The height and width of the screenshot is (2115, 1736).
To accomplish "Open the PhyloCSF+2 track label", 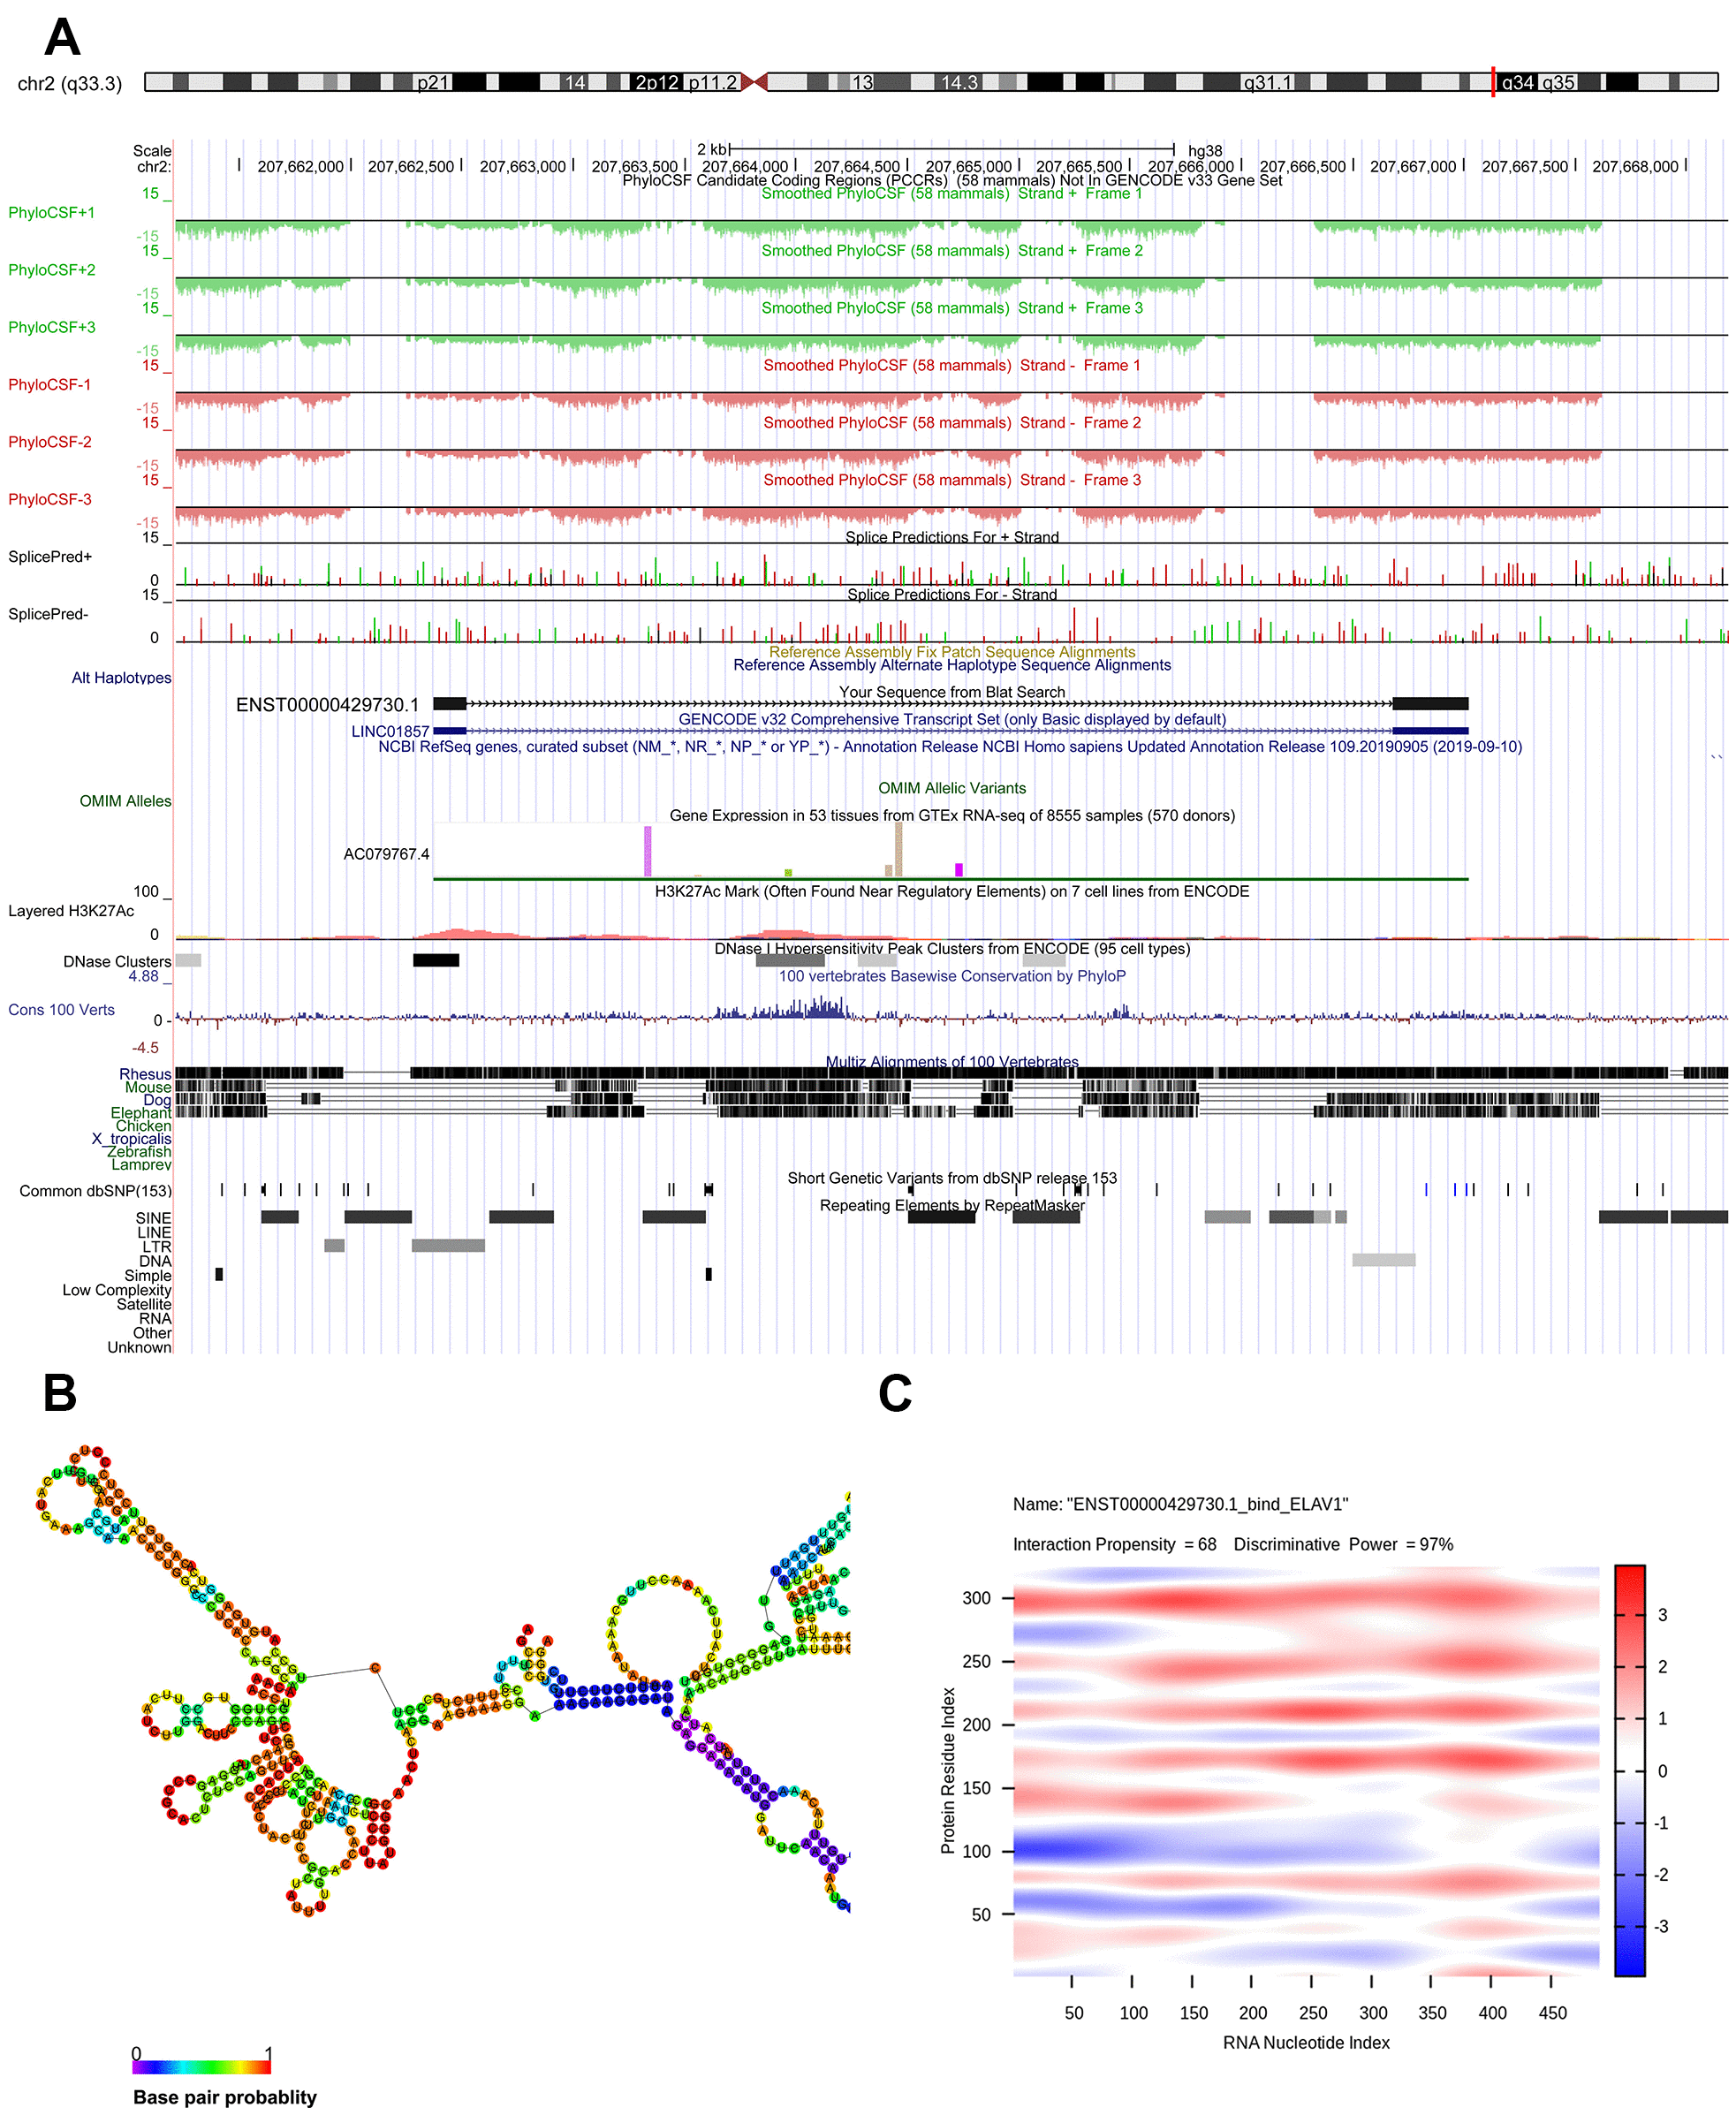I will tap(52, 269).
